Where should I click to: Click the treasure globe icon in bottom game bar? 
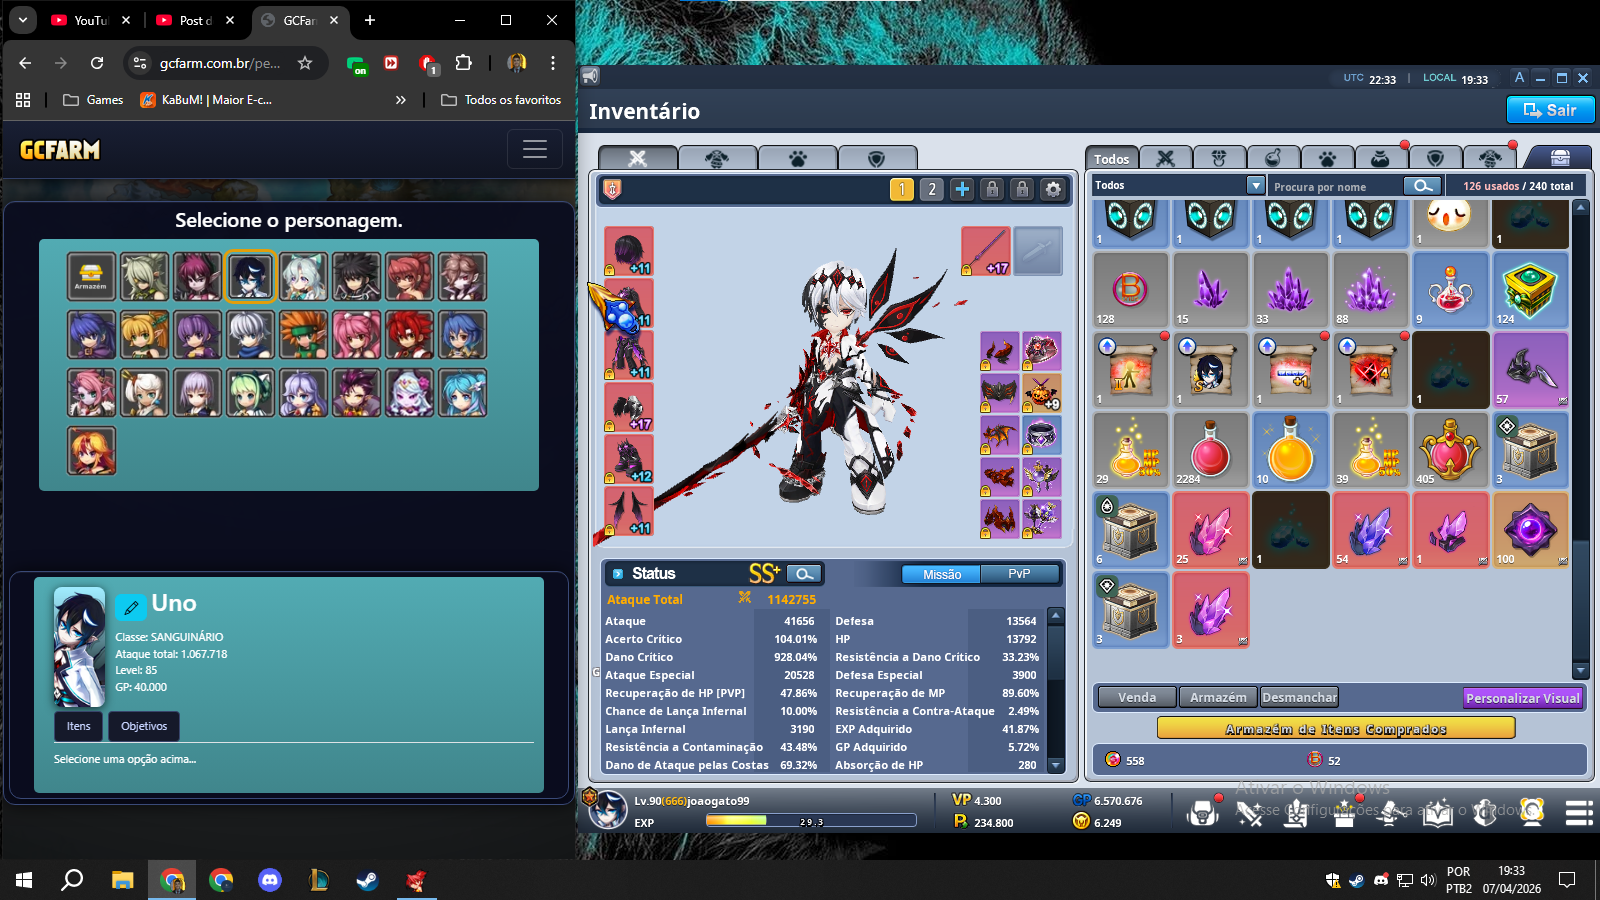click(1532, 812)
